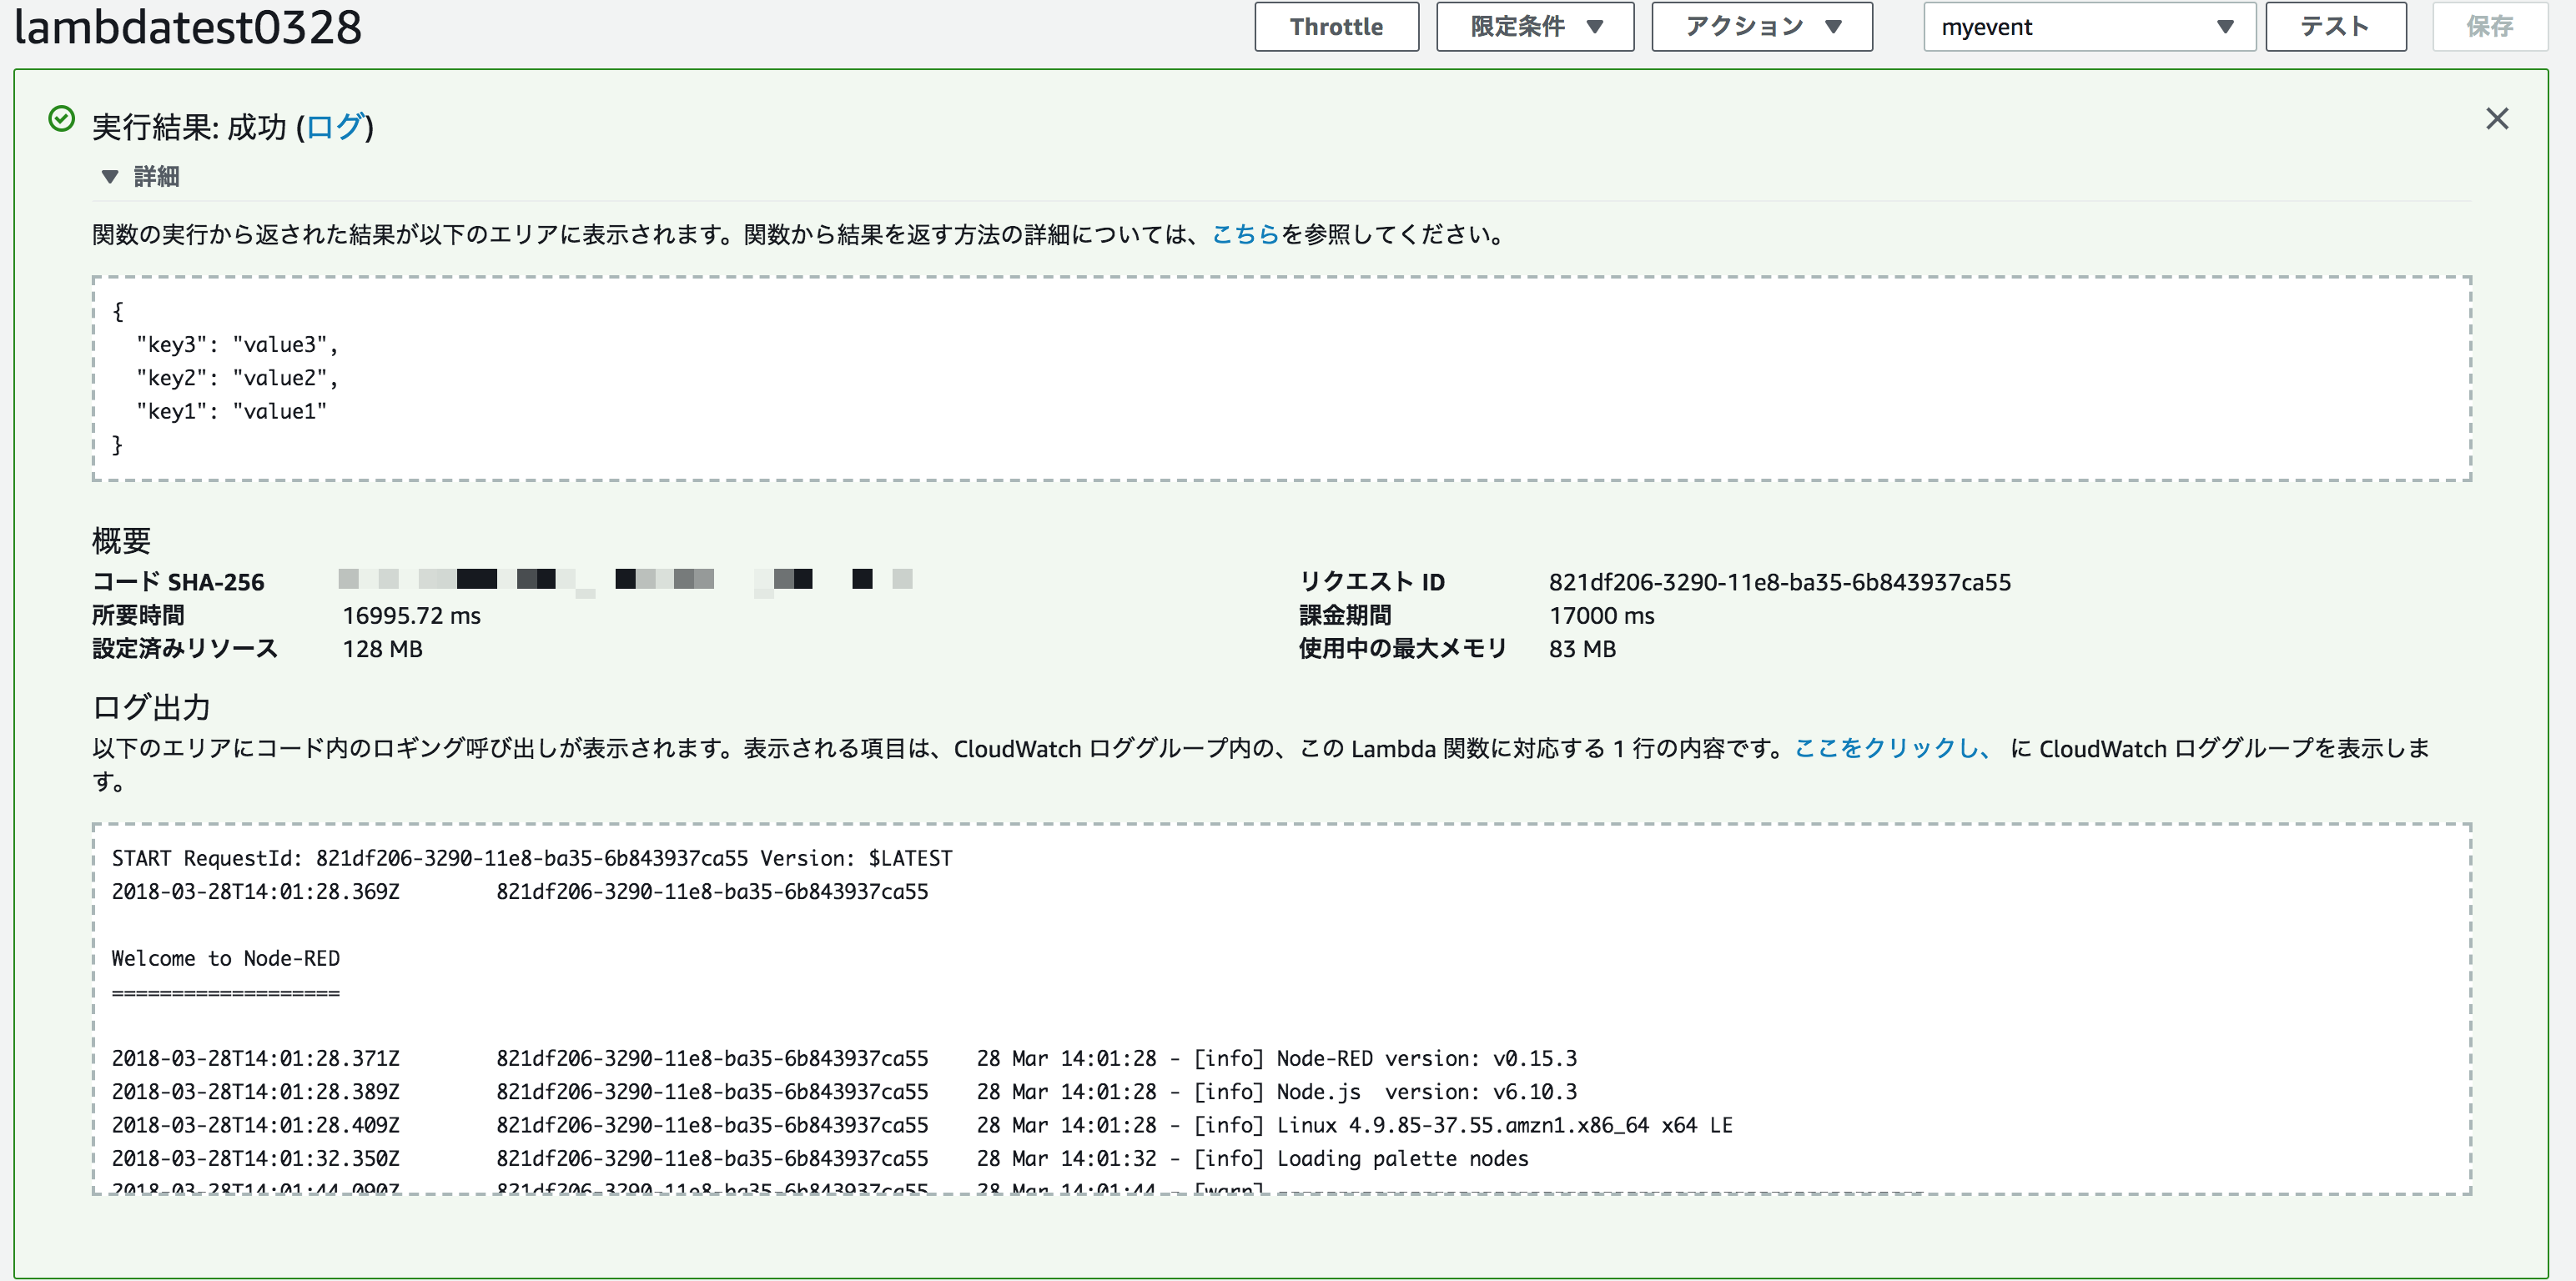2576x1281 pixels.
Task: Click the 16995.72 ms duration value
Action: click(411, 616)
